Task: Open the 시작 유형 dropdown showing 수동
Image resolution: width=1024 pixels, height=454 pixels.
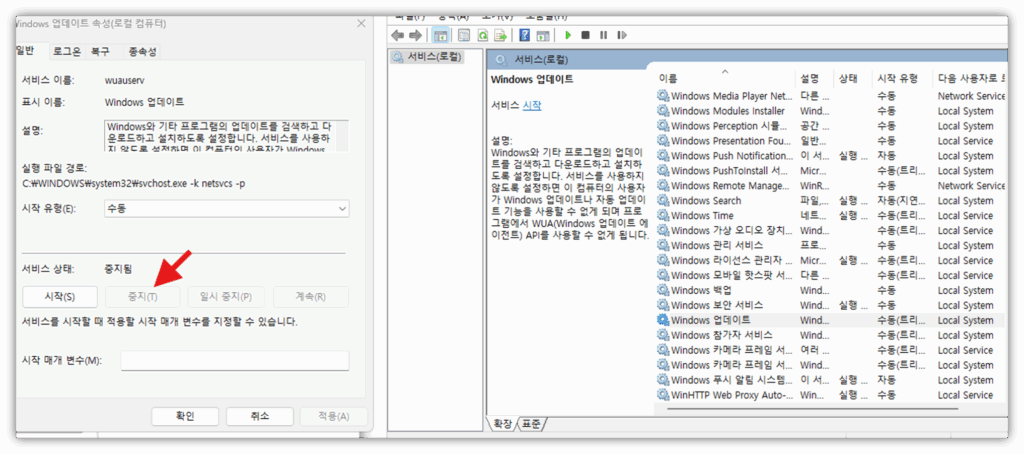Action: (x=227, y=208)
